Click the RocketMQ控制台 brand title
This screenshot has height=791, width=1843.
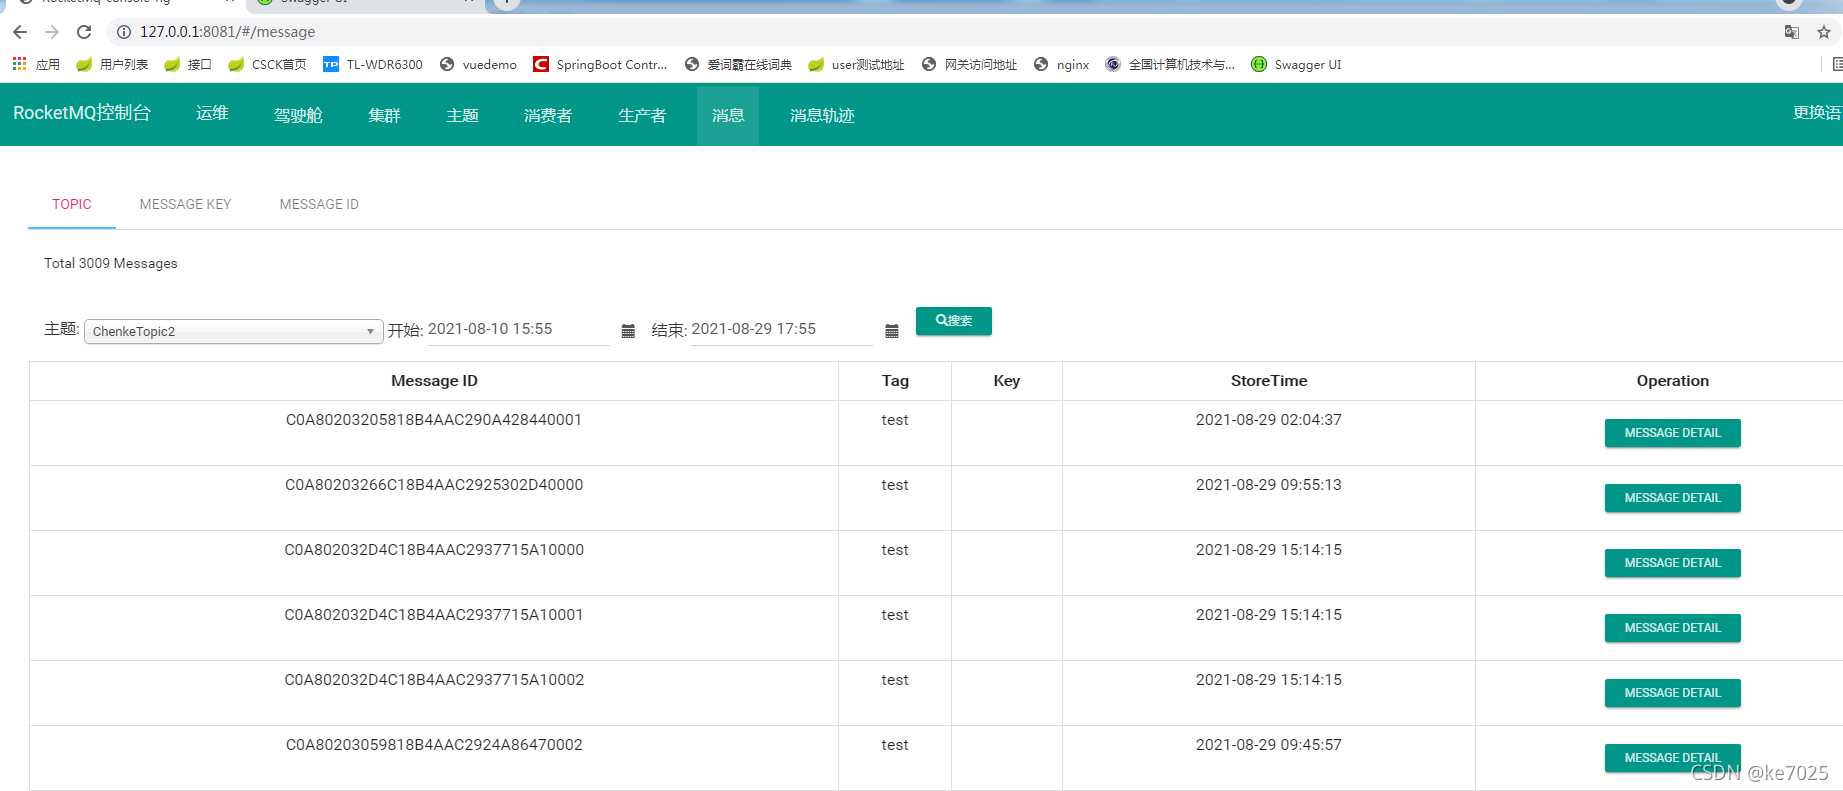[82, 113]
